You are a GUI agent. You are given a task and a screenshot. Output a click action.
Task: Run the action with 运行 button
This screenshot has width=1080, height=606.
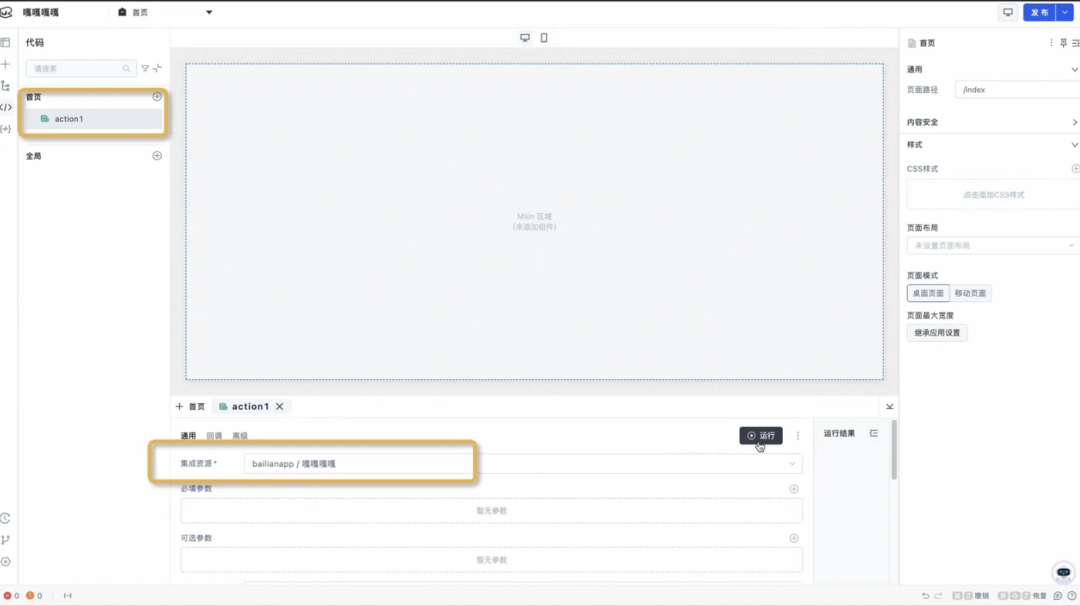tap(761, 436)
